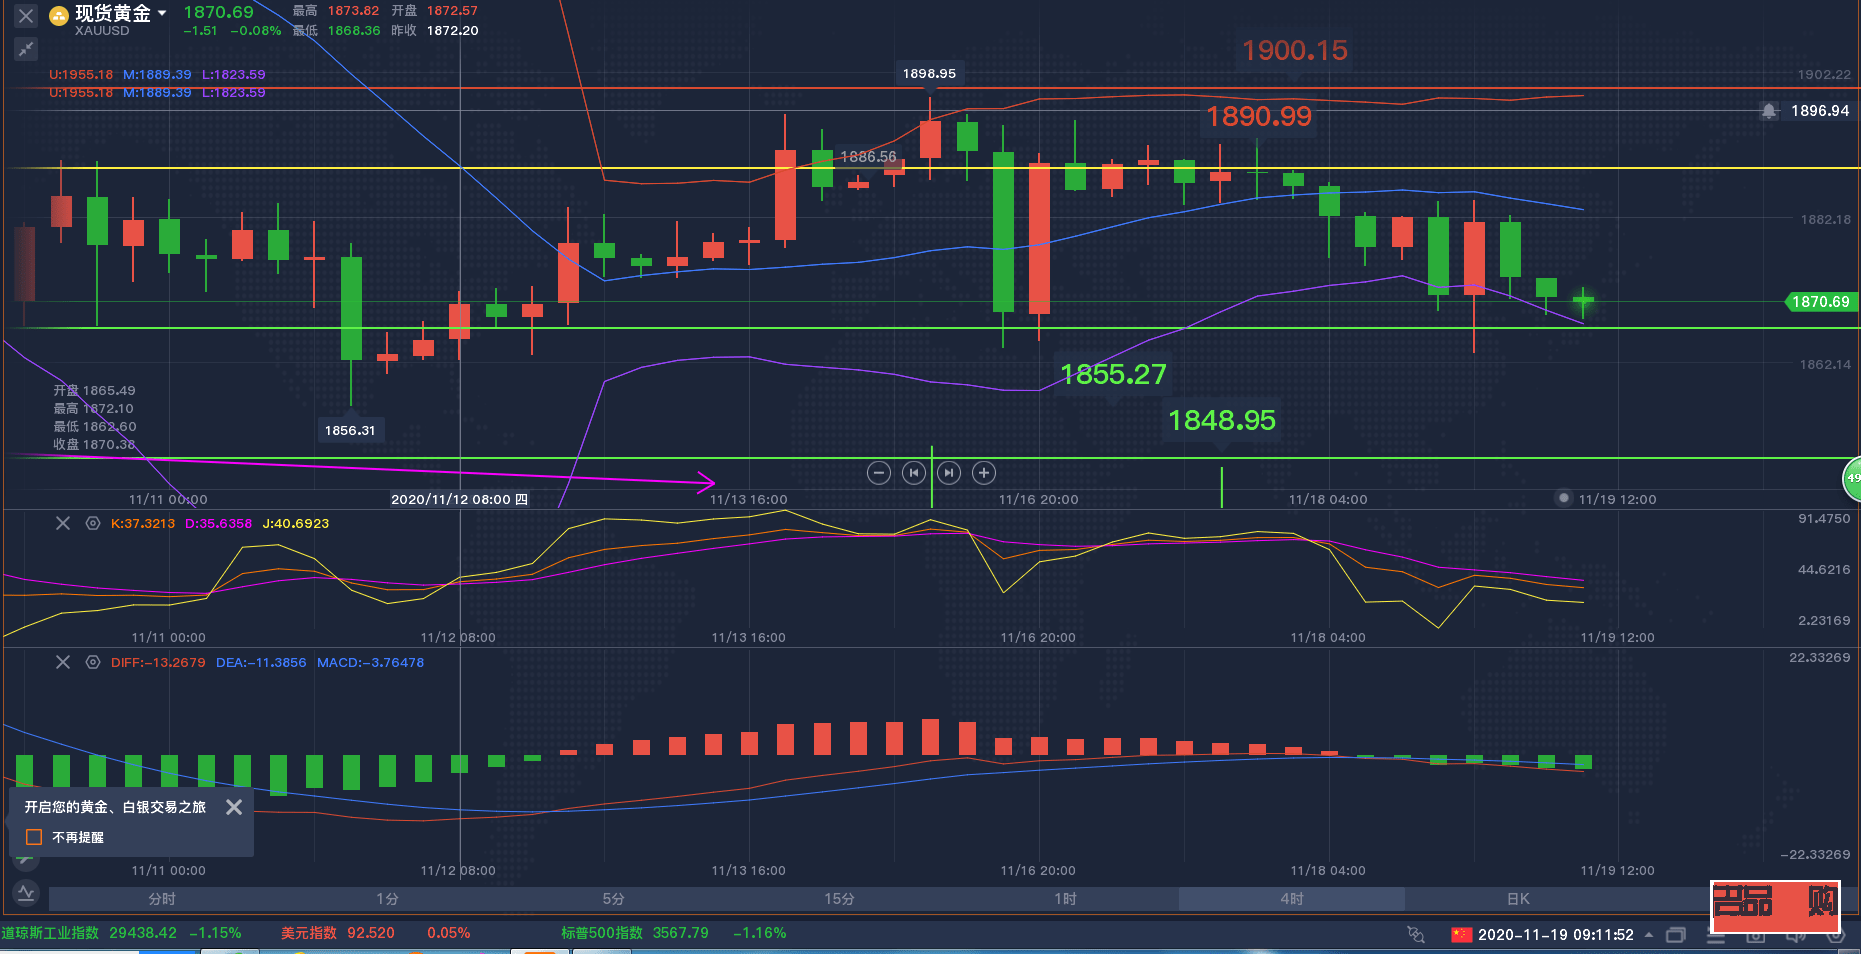Expand the arrow next to the clock time
The height and width of the screenshot is (954, 1861).
(x=1649, y=935)
